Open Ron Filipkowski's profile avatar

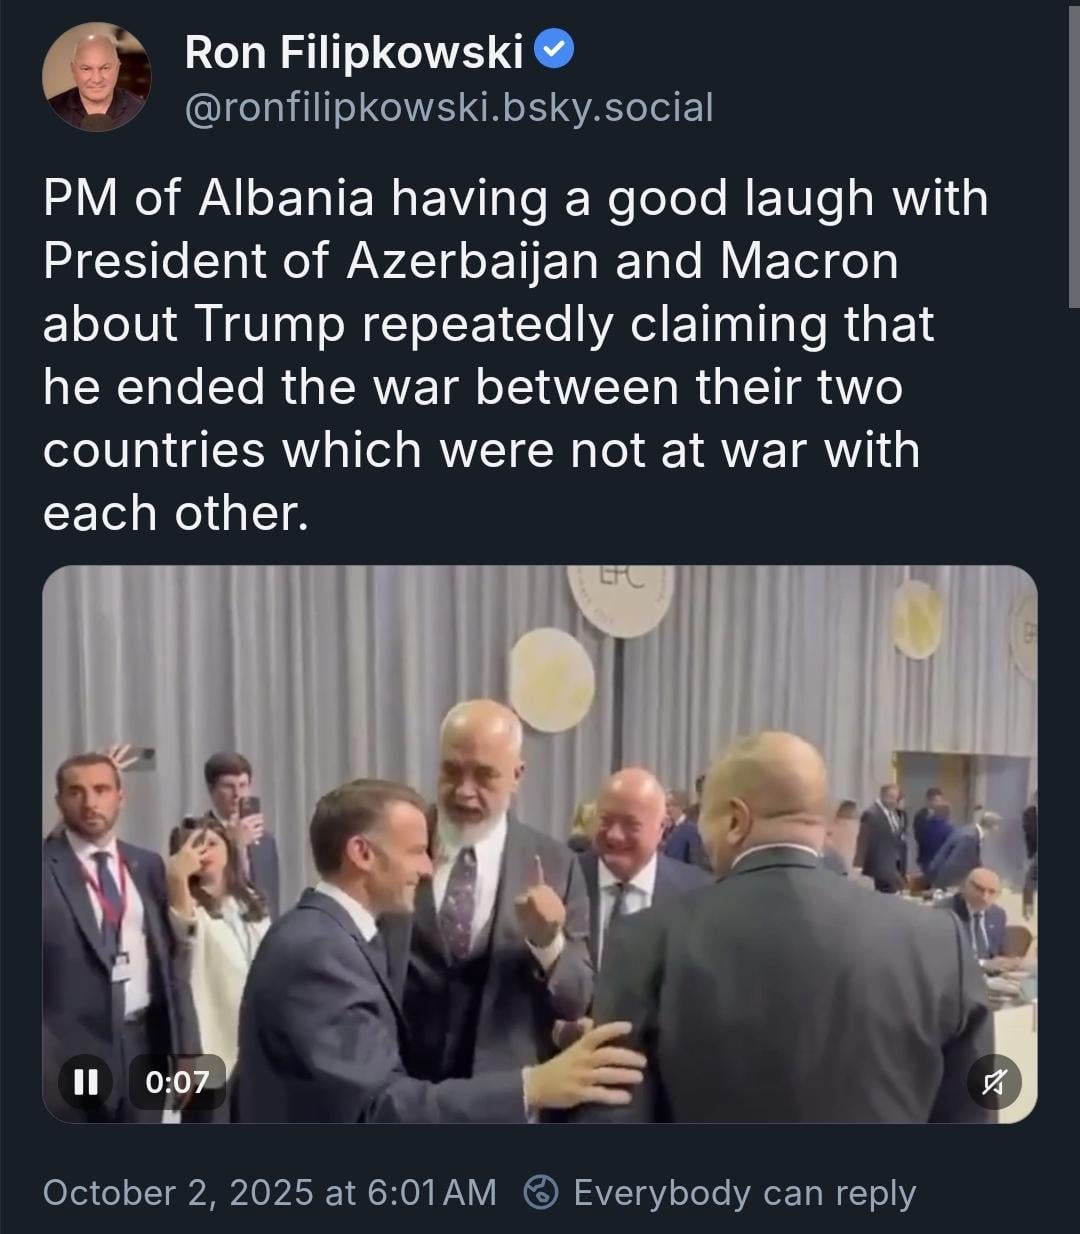click(97, 78)
